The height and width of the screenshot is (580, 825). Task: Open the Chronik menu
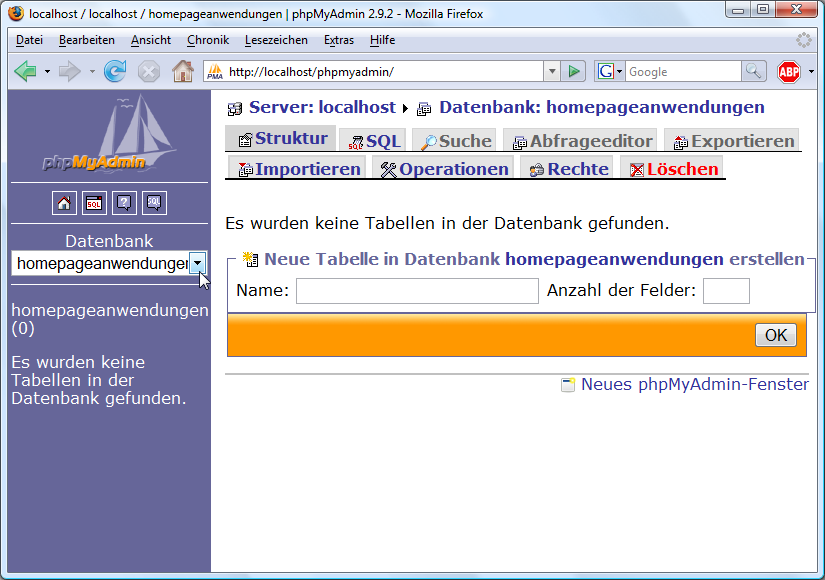pos(208,40)
